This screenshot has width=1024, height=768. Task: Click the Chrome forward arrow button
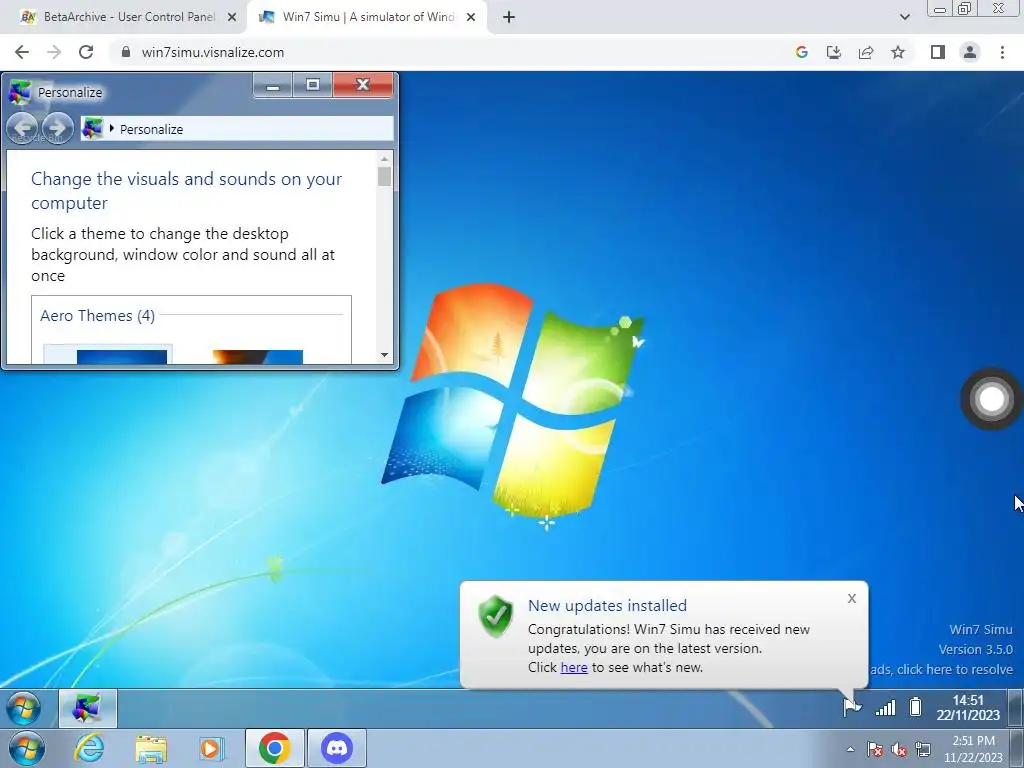click(x=54, y=52)
